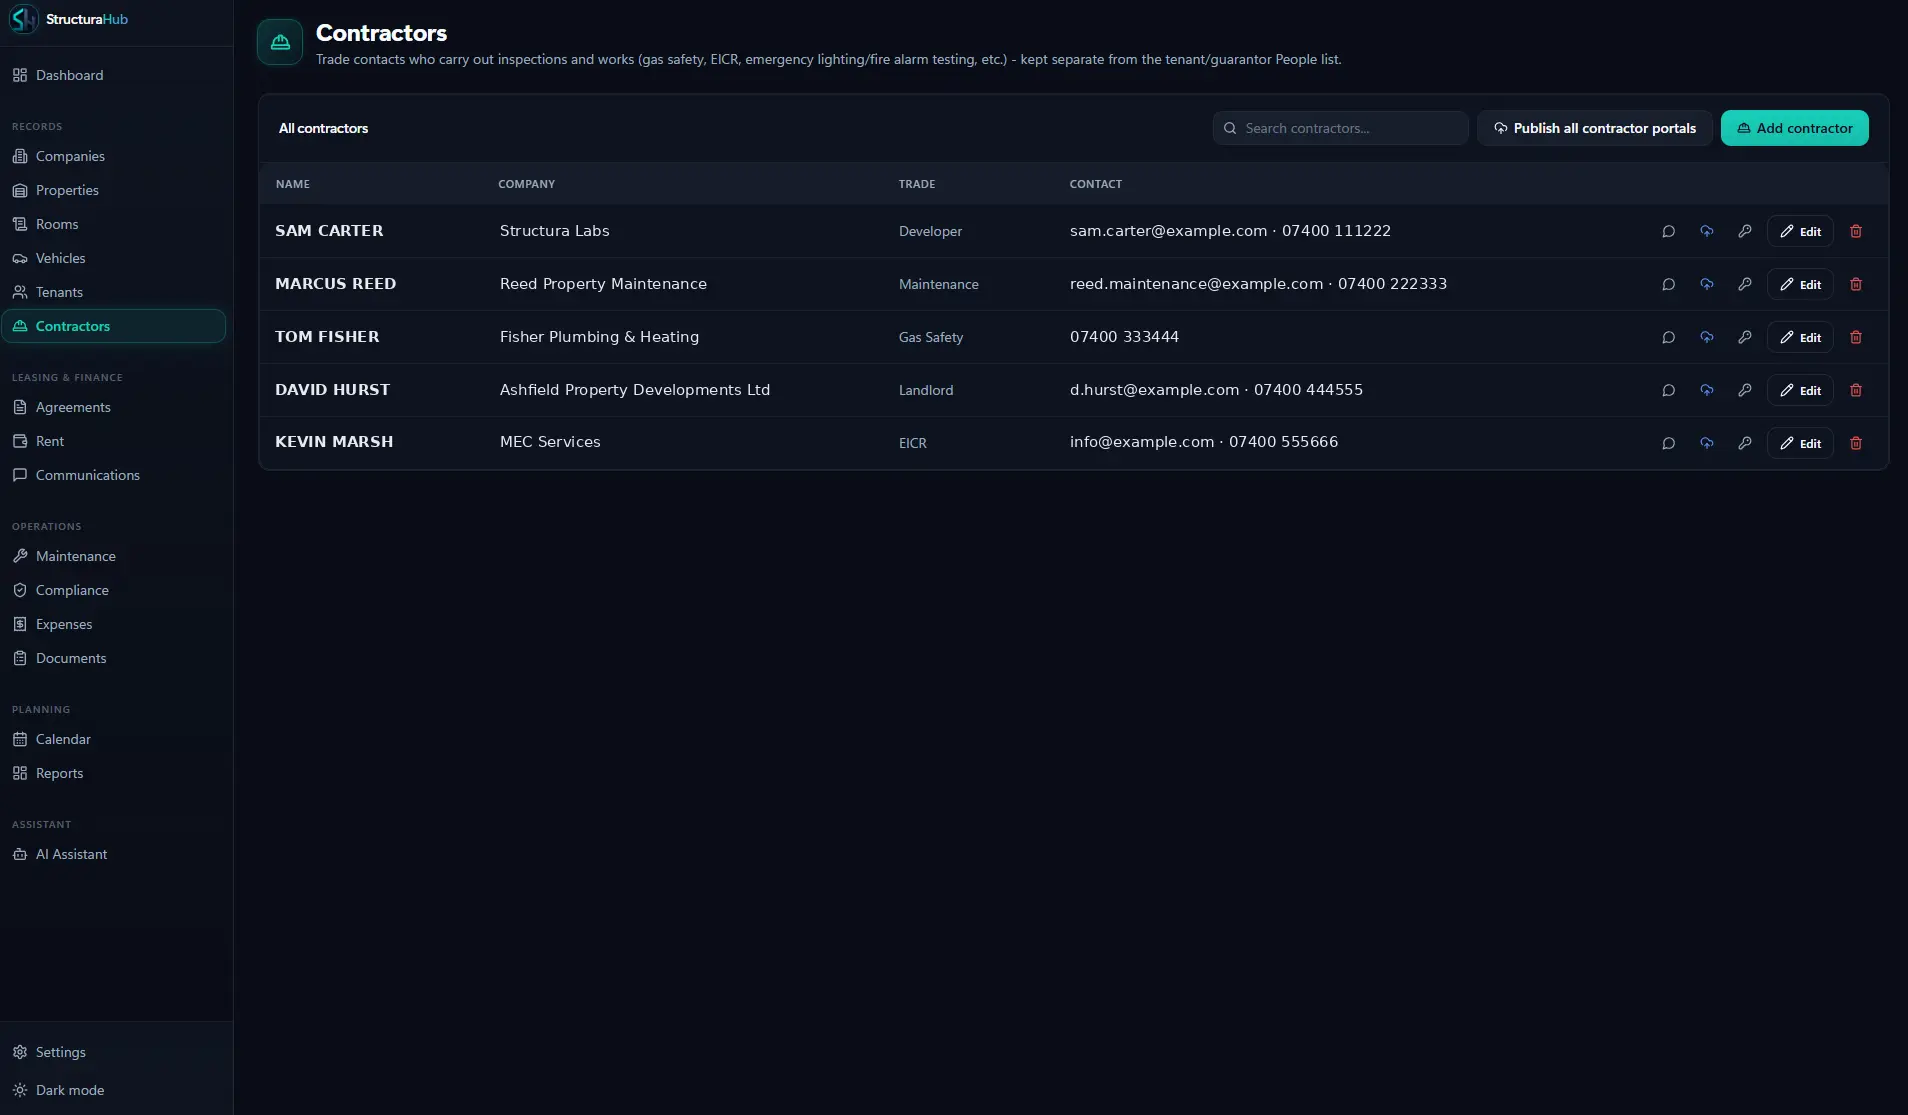Screen dimensions: 1908x1115
Task: Click 'Gas Safety' trade cell
Action: coord(931,338)
